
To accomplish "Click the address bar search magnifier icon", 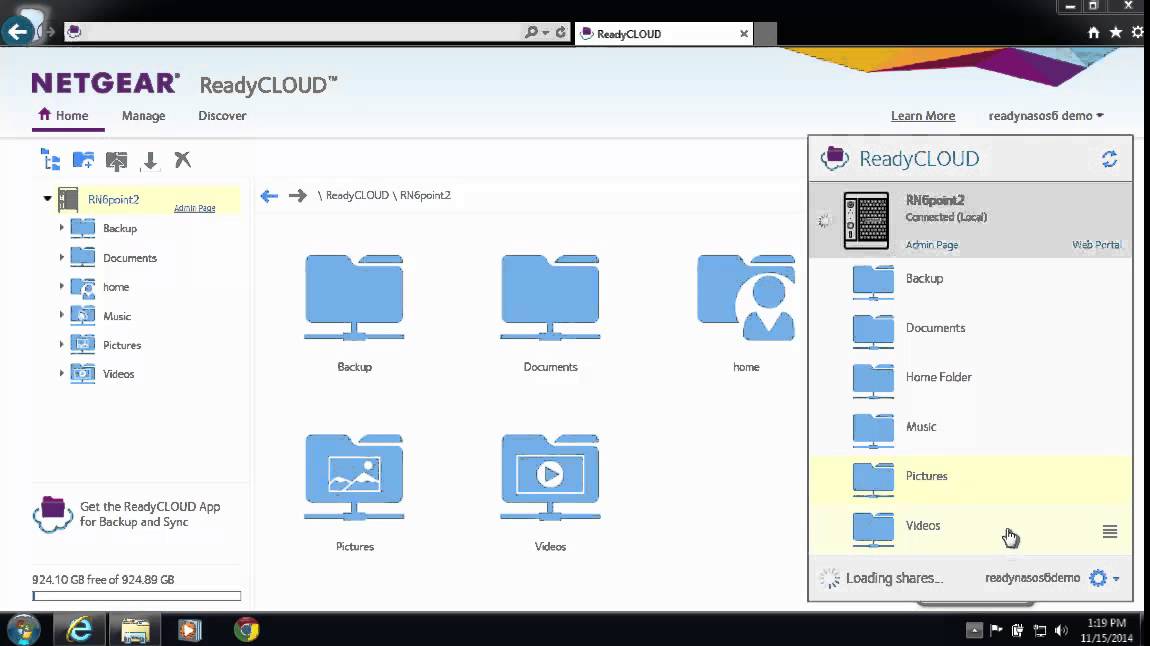I will point(532,32).
